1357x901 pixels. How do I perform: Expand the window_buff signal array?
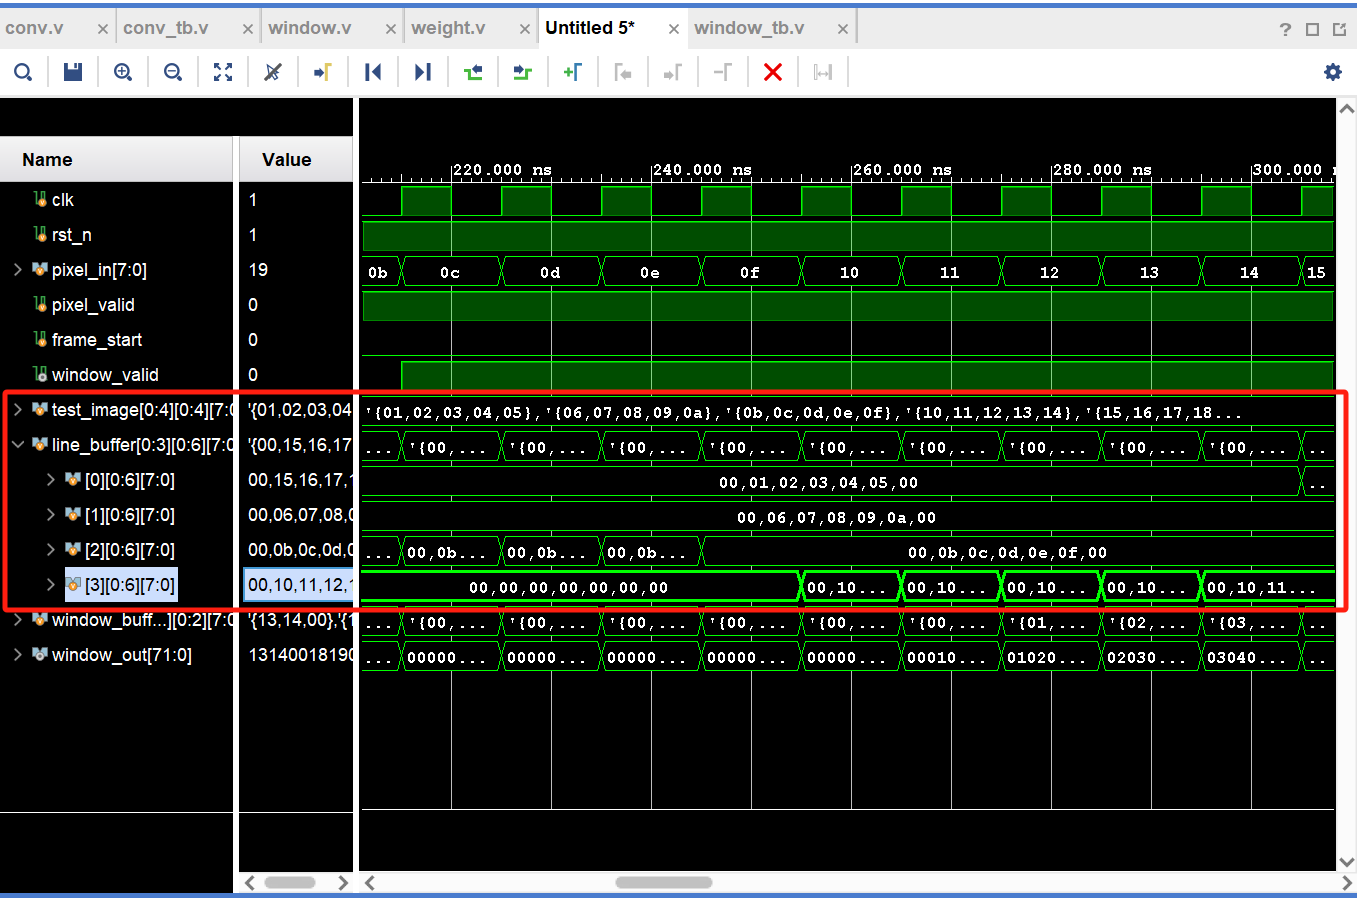(17, 619)
